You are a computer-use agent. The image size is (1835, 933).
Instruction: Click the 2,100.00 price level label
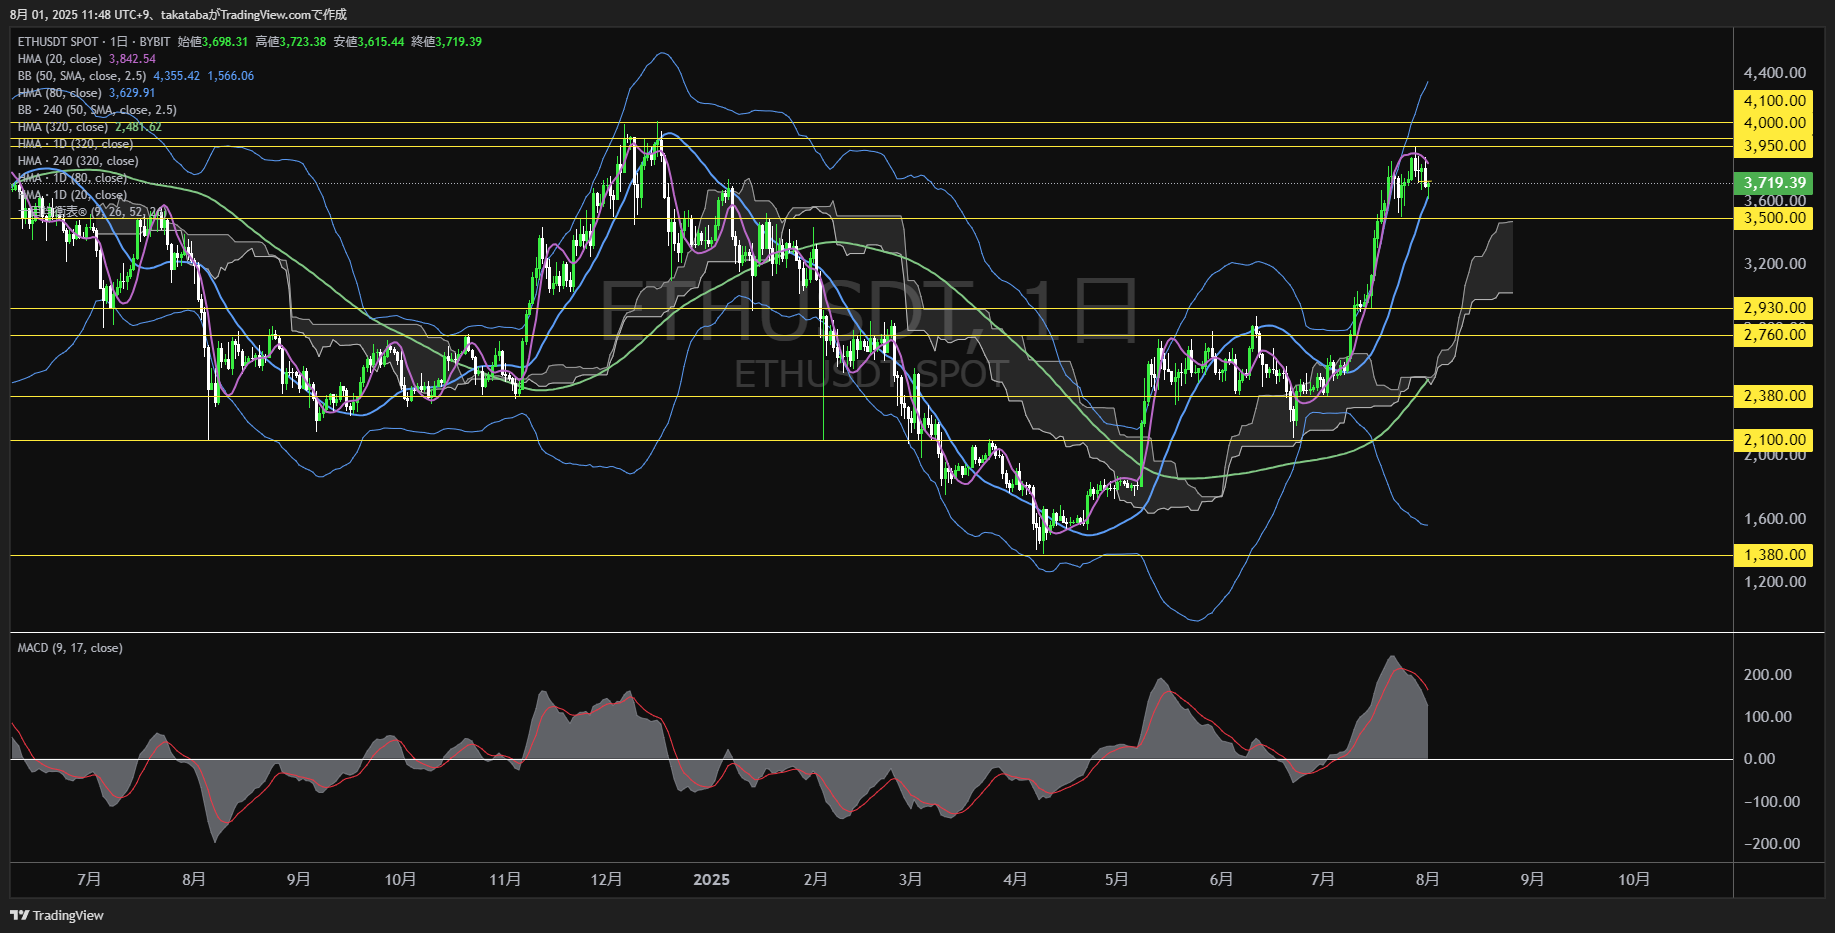point(1773,440)
